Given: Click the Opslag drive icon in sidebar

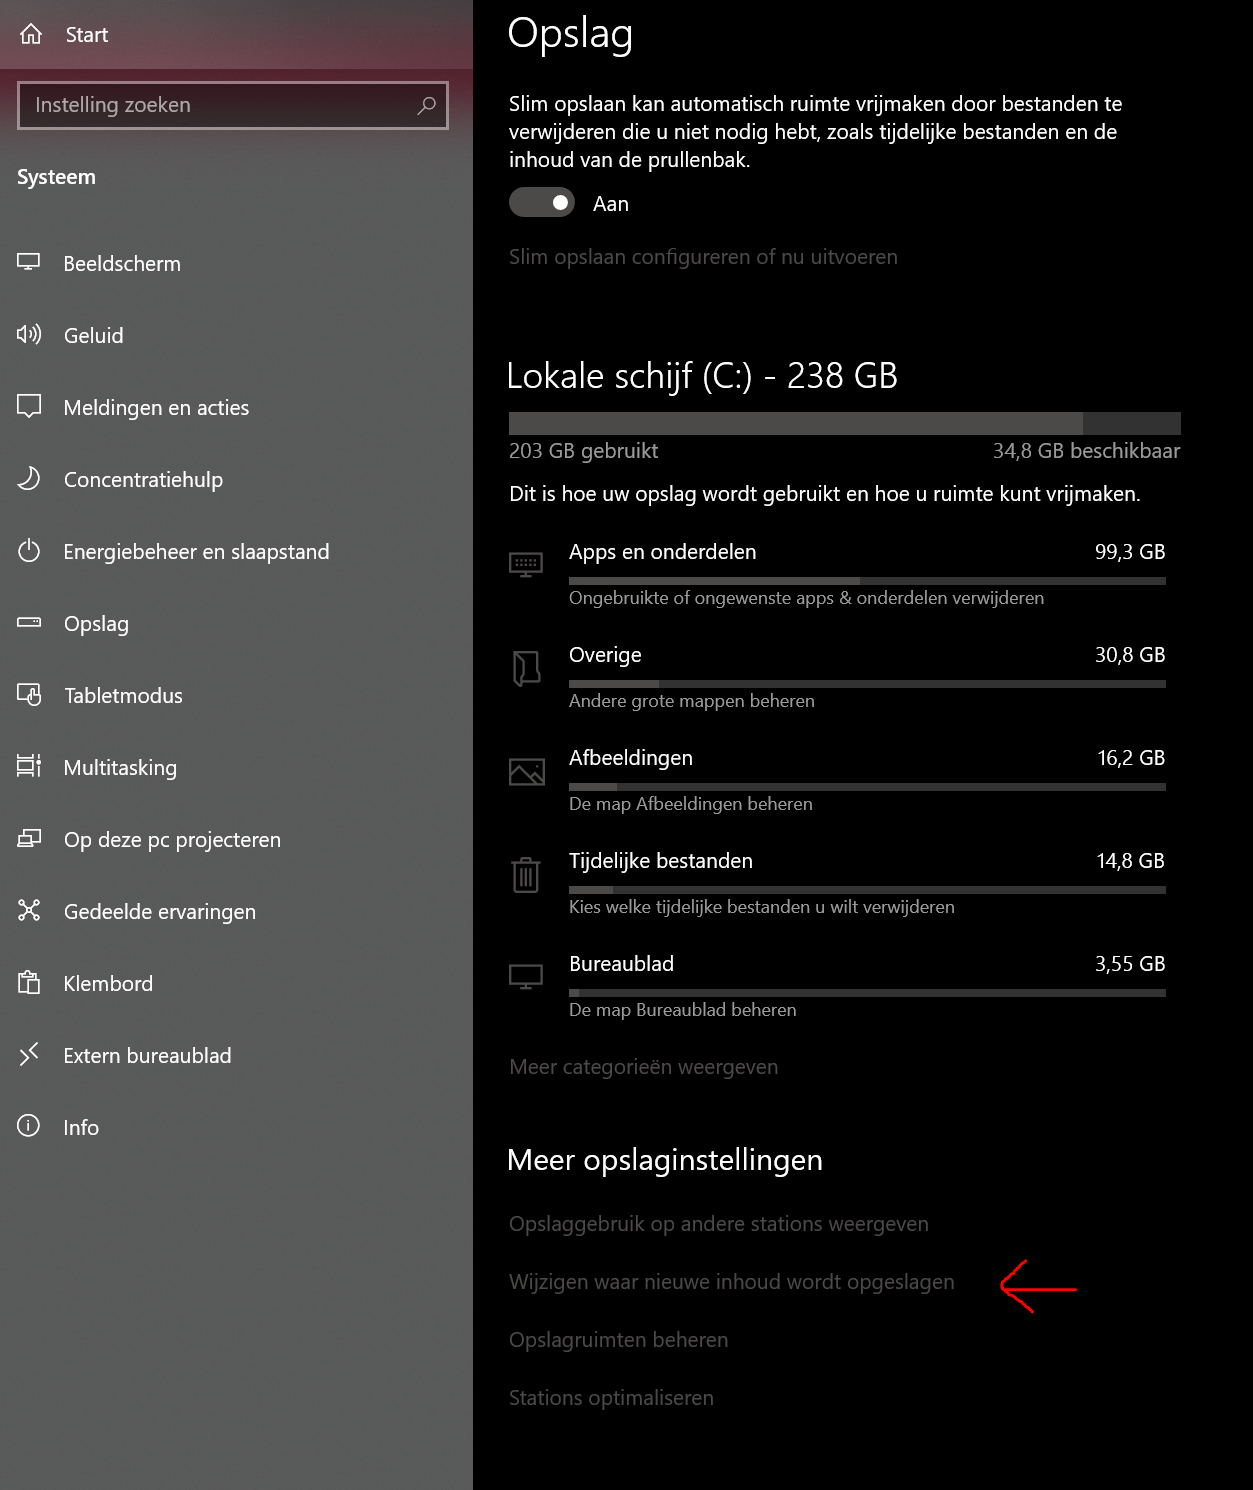Looking at the screenshot, I should coord(29,622).
